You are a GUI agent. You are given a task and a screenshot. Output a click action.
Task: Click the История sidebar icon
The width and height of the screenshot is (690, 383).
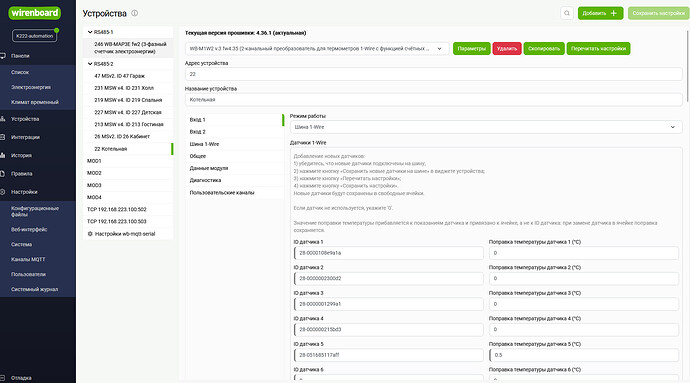3,155
